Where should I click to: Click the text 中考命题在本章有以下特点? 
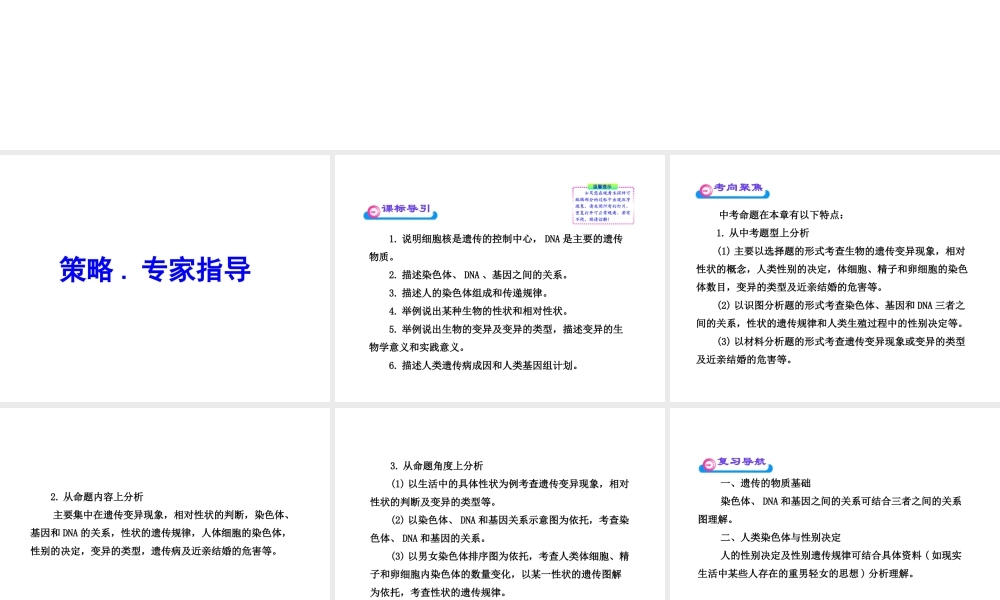pos(782,215)
